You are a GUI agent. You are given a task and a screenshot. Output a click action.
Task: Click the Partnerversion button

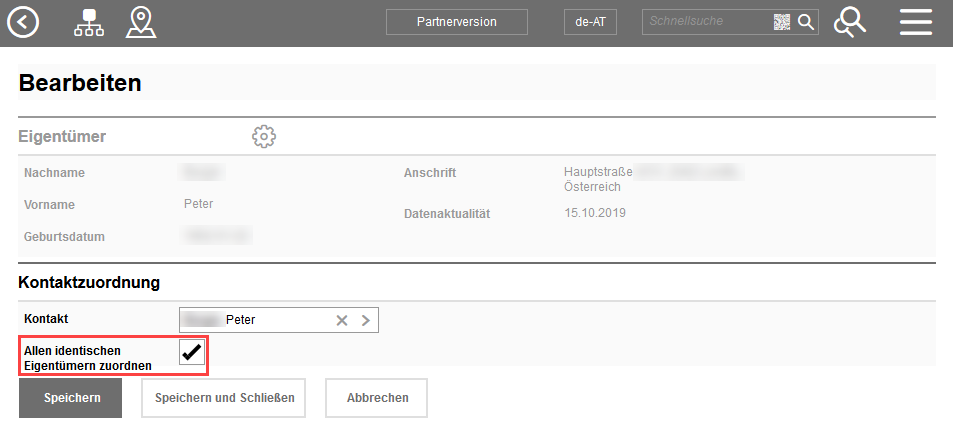(456, 22)
